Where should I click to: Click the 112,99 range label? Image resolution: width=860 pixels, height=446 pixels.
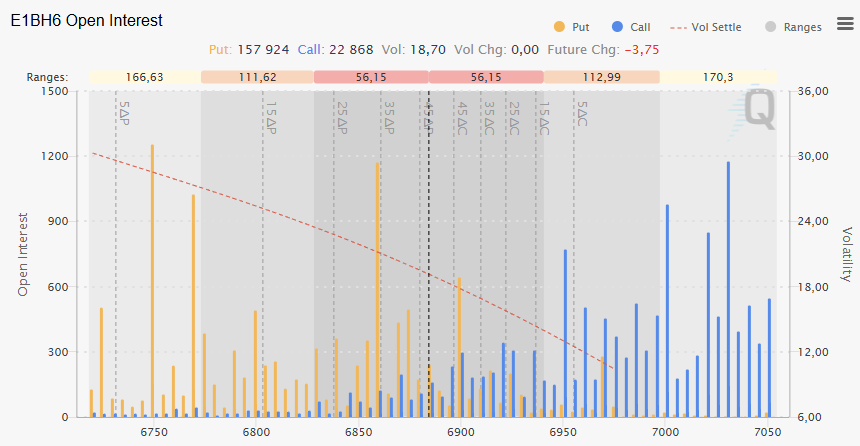click(x=601, y=77)
